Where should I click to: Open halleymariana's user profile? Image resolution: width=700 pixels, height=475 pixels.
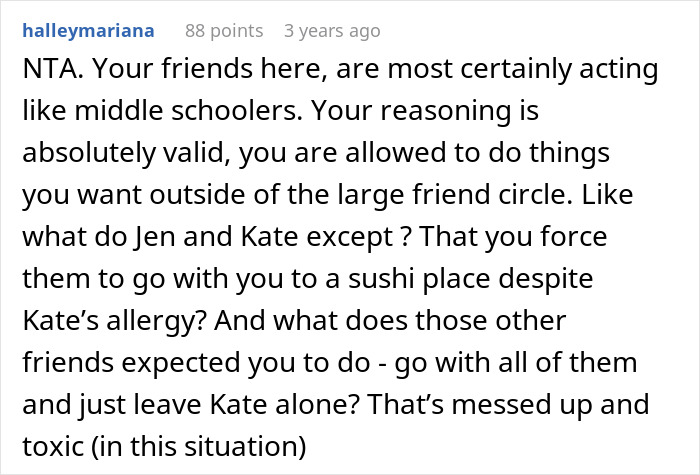(87, 30)
